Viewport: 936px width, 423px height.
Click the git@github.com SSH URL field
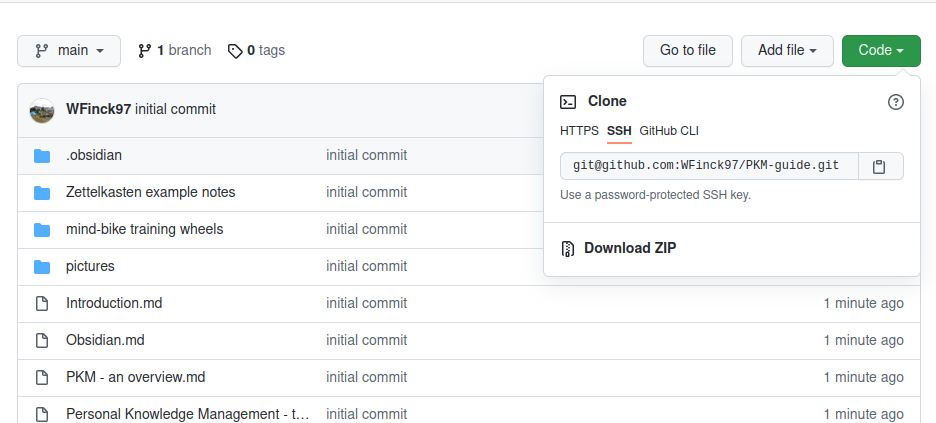point(709,166)
